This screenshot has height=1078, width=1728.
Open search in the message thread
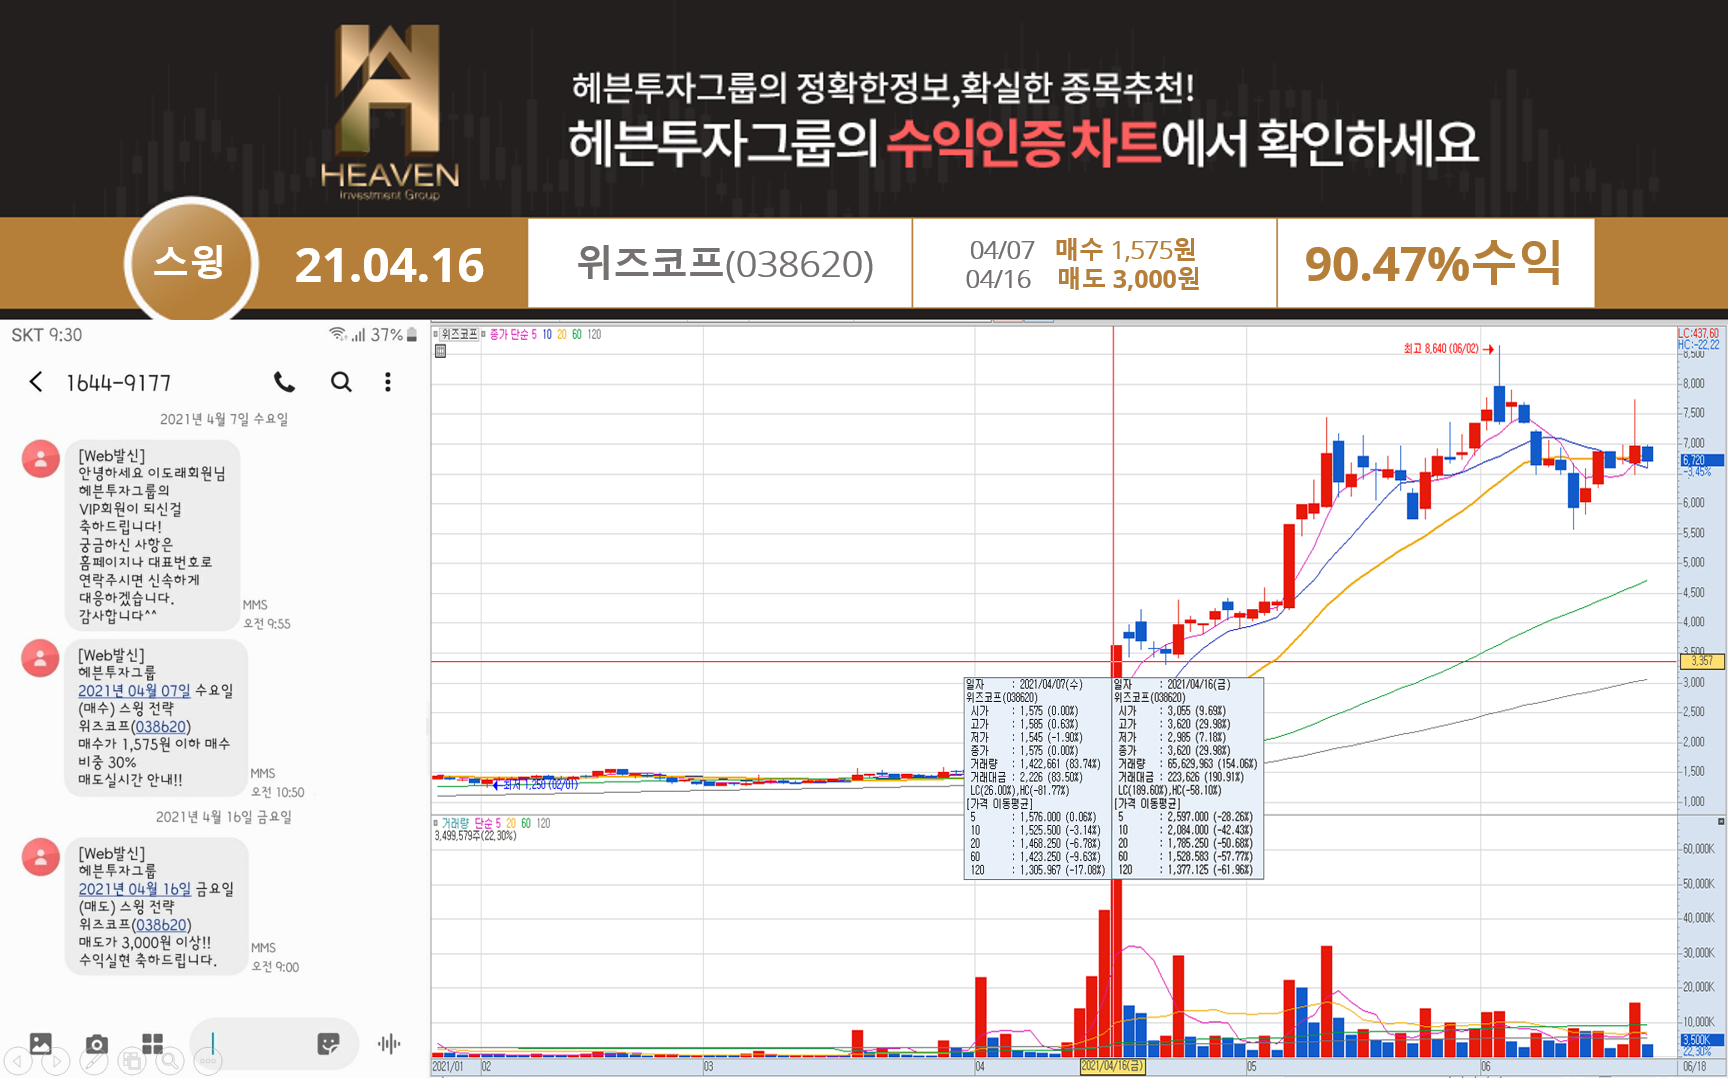pos(341,382)
